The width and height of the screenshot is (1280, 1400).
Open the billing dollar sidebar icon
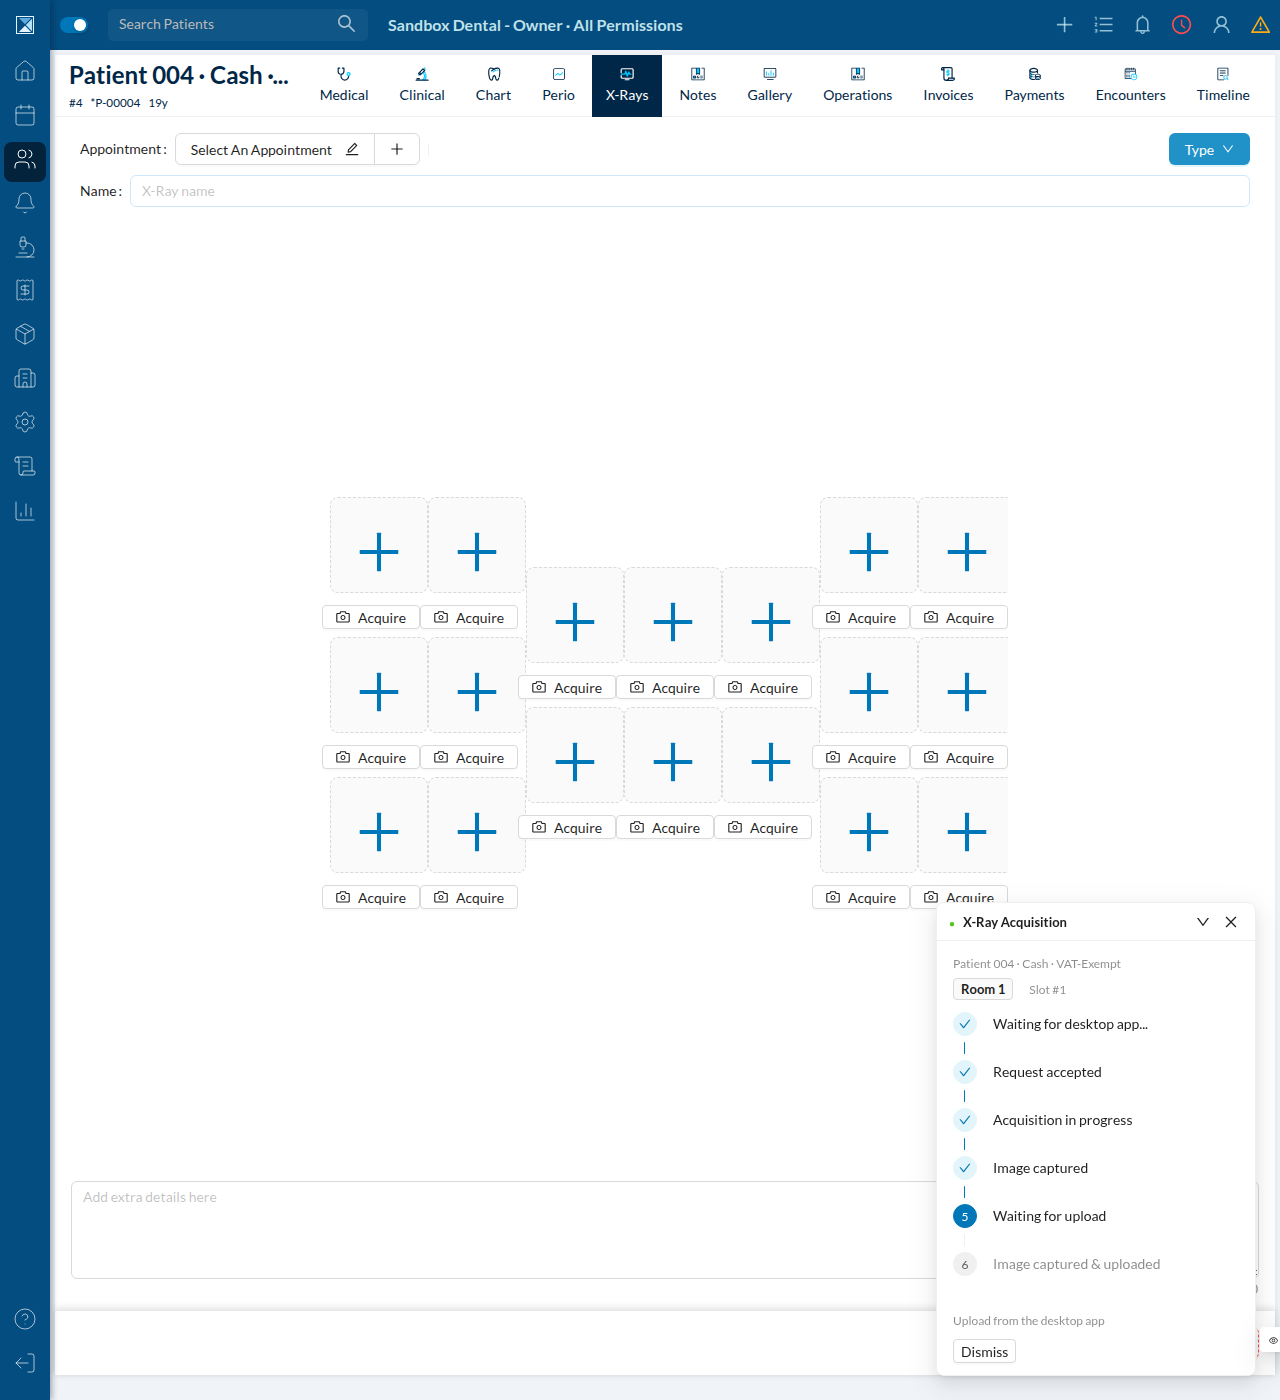[x=25, y=290]
